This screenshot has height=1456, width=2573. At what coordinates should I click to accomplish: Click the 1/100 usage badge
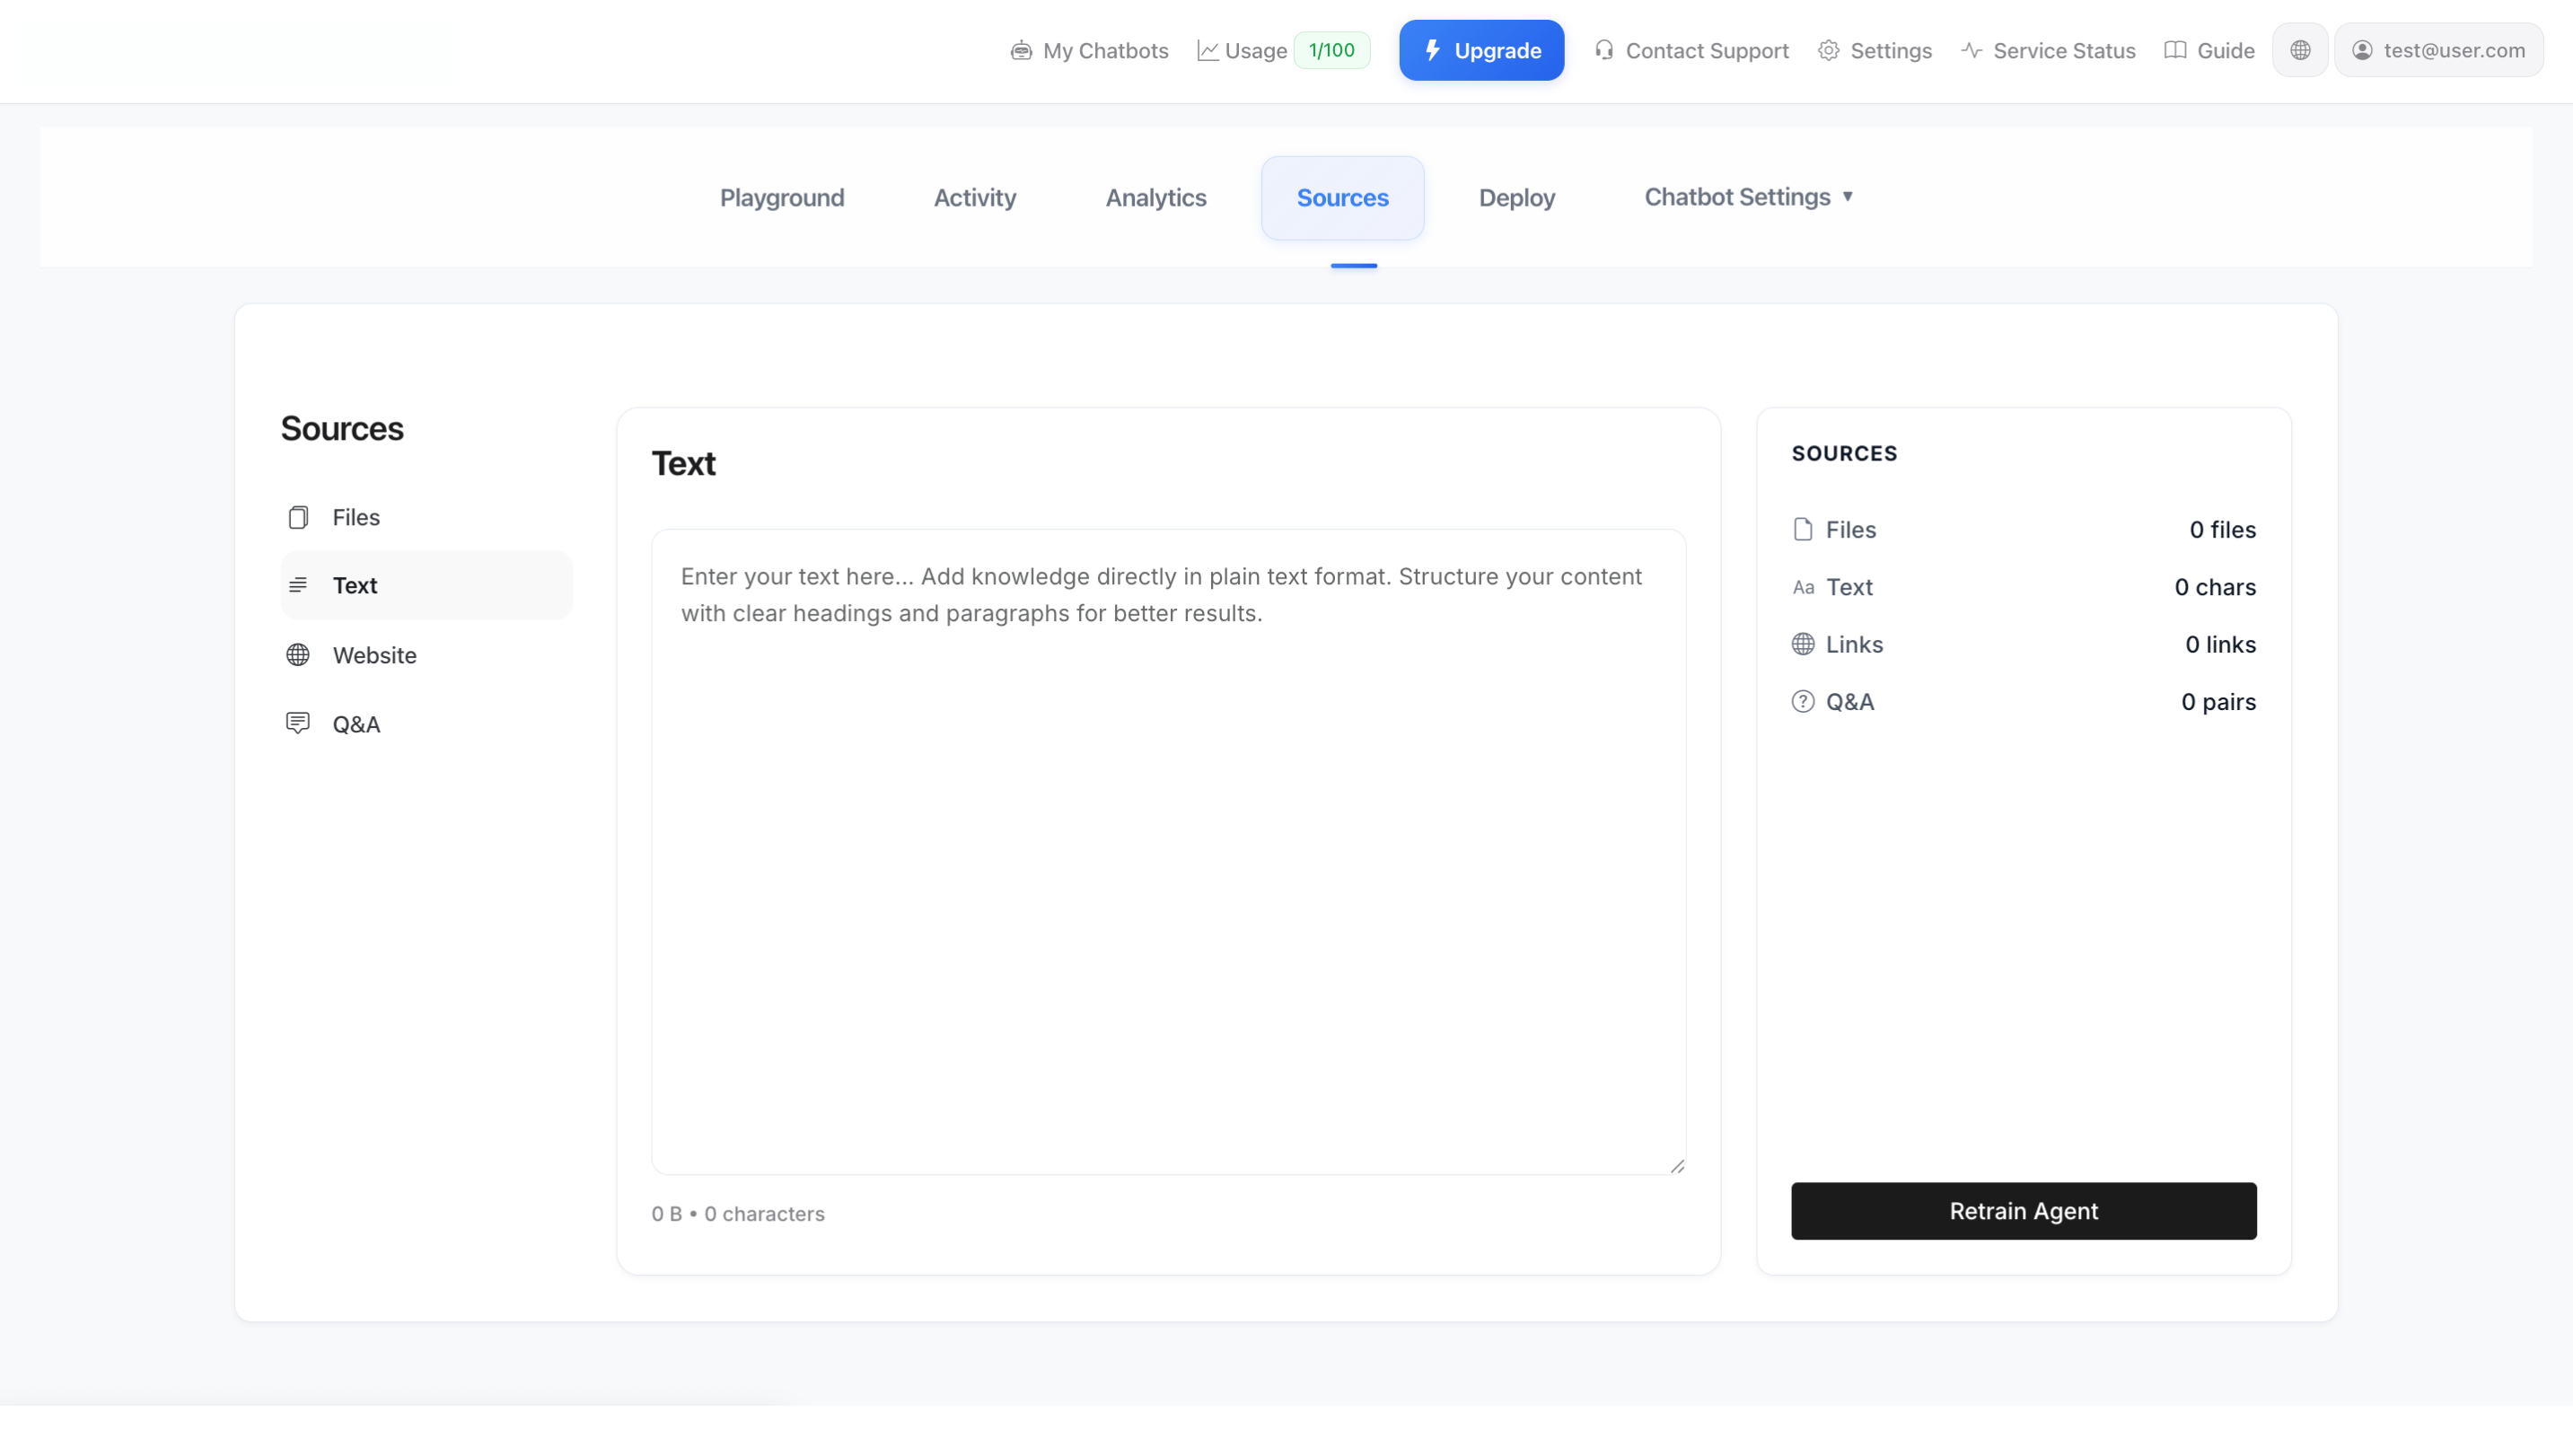(x=1331, y=50)
